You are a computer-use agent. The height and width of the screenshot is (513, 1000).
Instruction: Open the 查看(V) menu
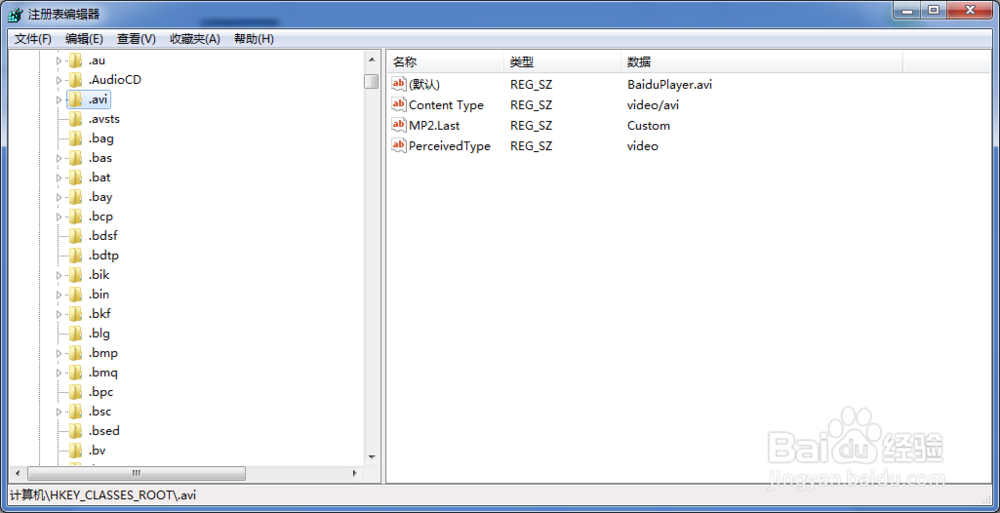click(136, 39)
